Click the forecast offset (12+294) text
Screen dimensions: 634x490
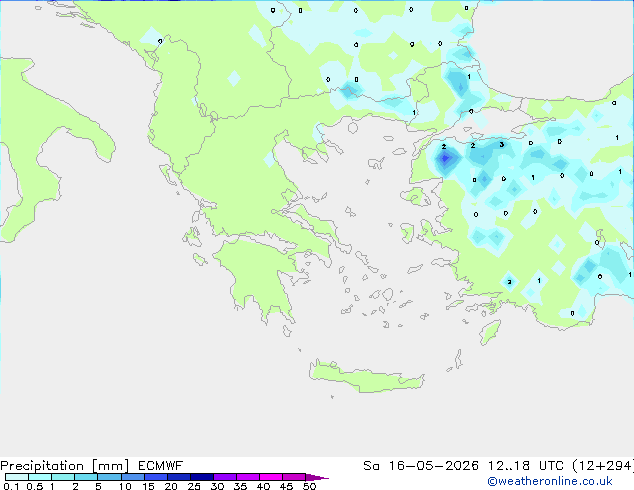(603, 466)
